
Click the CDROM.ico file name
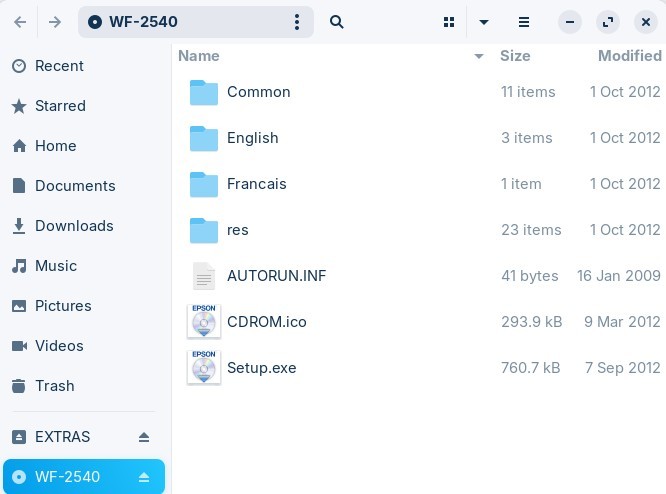point(267,322)
